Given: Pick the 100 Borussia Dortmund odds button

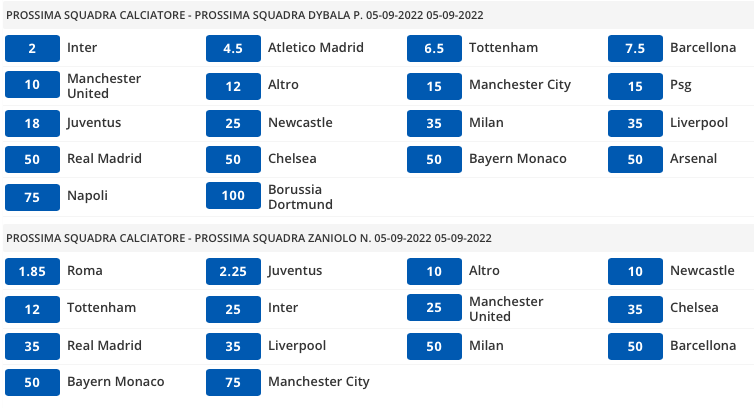Looking at the screenshot, I should tap(233, 197).
